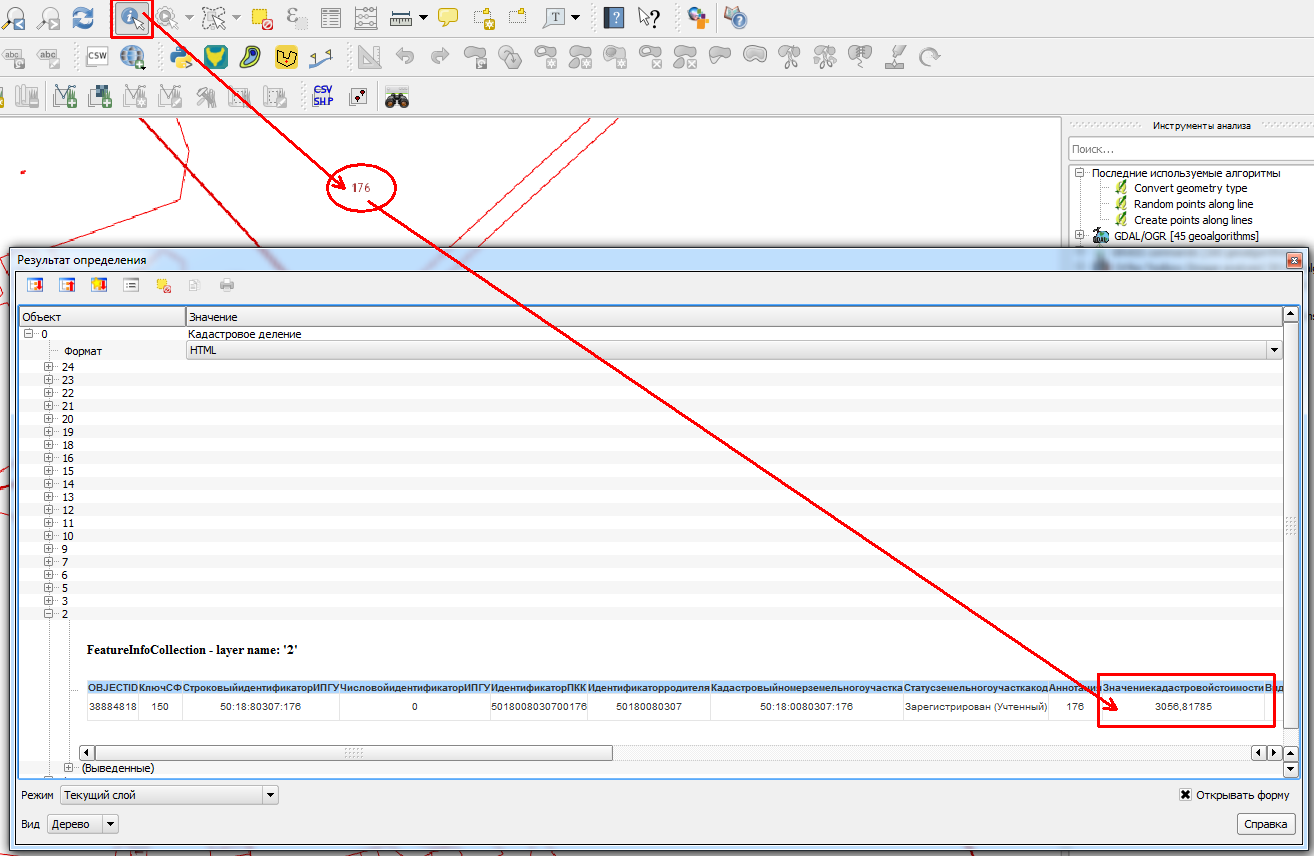This screenshot has height=856, width=1314.
Task: Click the Python console icon
Action: (x=181, y=57)
